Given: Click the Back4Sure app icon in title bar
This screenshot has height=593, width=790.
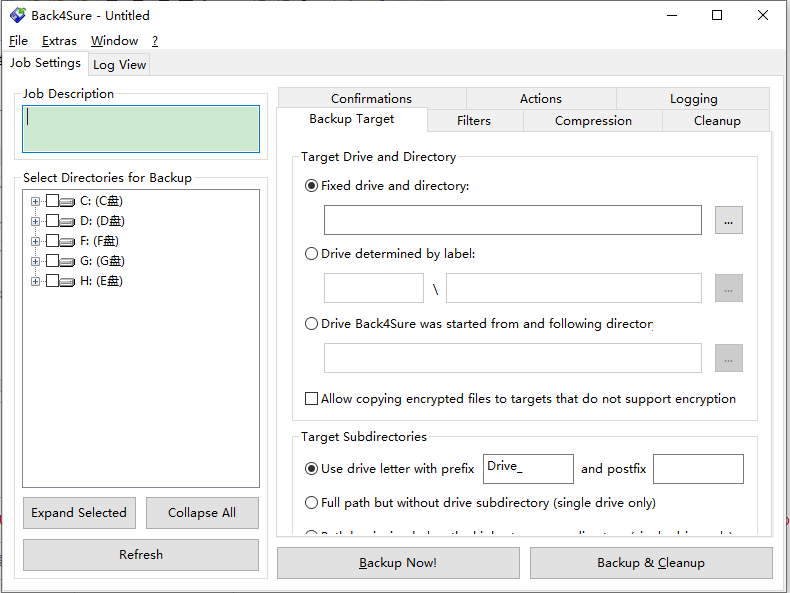Looking at the screenshot, I should tap(18, 15).
